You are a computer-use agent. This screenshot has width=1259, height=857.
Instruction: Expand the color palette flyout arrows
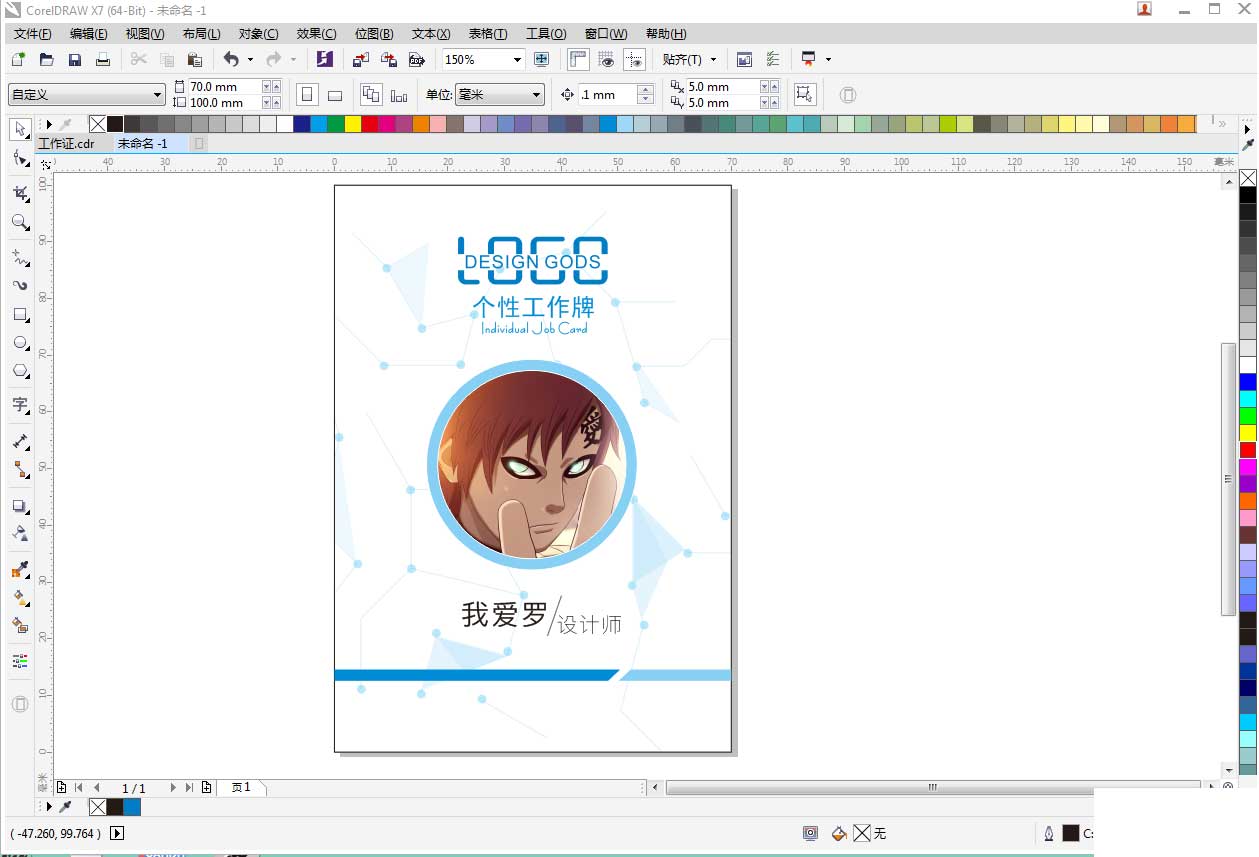coord(1222,124)
